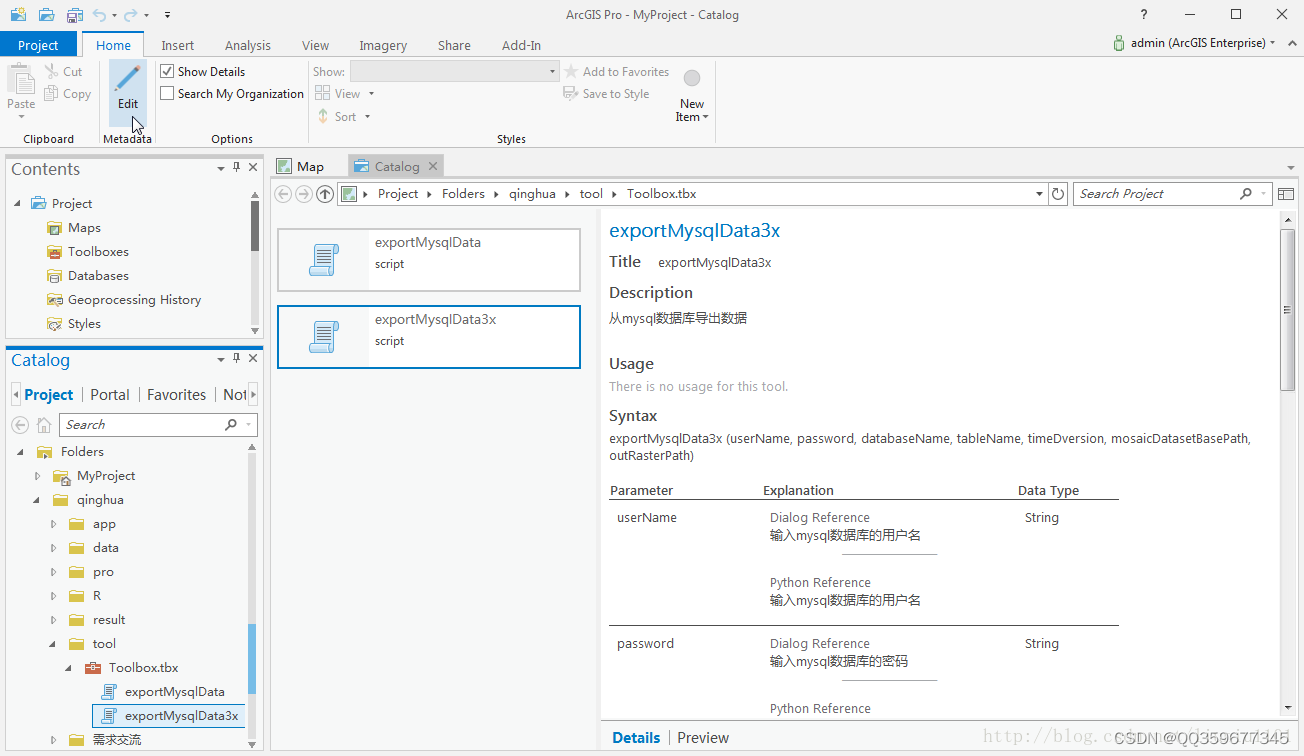Image resolution: width=1304 pixels, height=756 pixels.
Task: Expand the app folder node
Action: tap(54, 524)
